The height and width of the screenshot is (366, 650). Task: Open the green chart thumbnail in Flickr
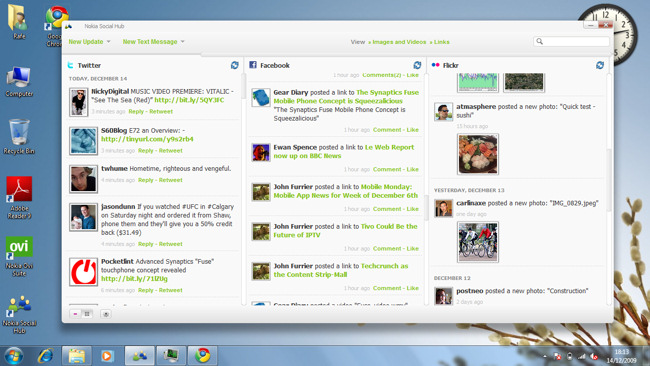coord(478,82)
